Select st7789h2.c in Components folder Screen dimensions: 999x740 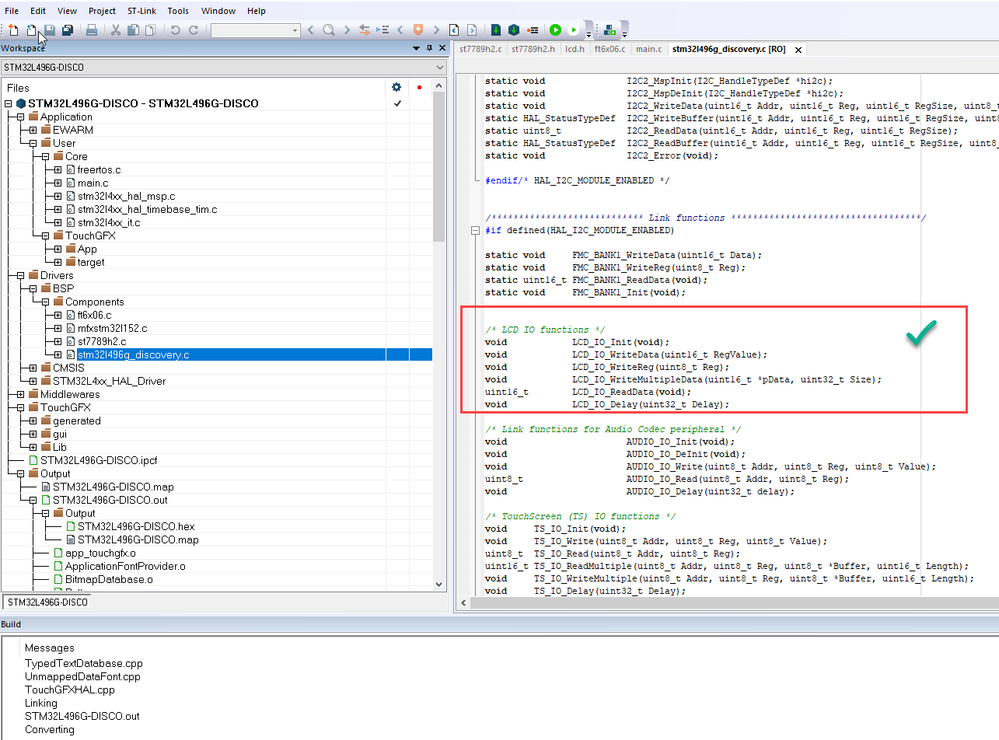point(101,342)
